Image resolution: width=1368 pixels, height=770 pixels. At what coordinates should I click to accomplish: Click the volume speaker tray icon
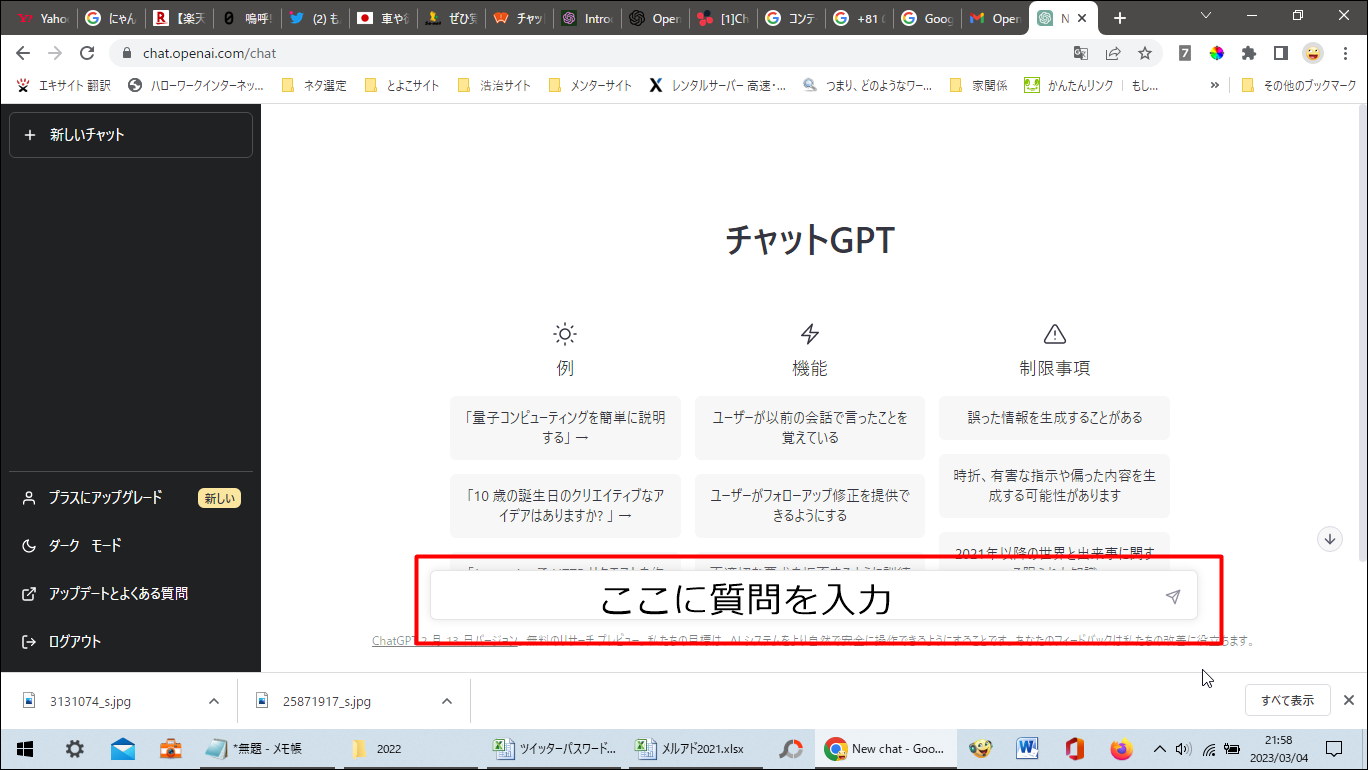[1184, 748]
